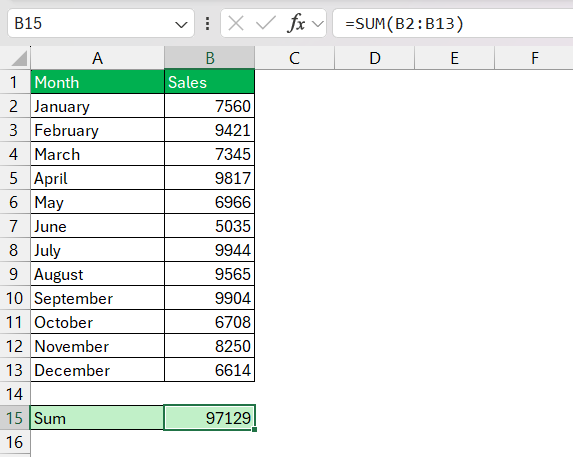Click the cell with value 7345
The image size is (573, 457).
(209, 154)
